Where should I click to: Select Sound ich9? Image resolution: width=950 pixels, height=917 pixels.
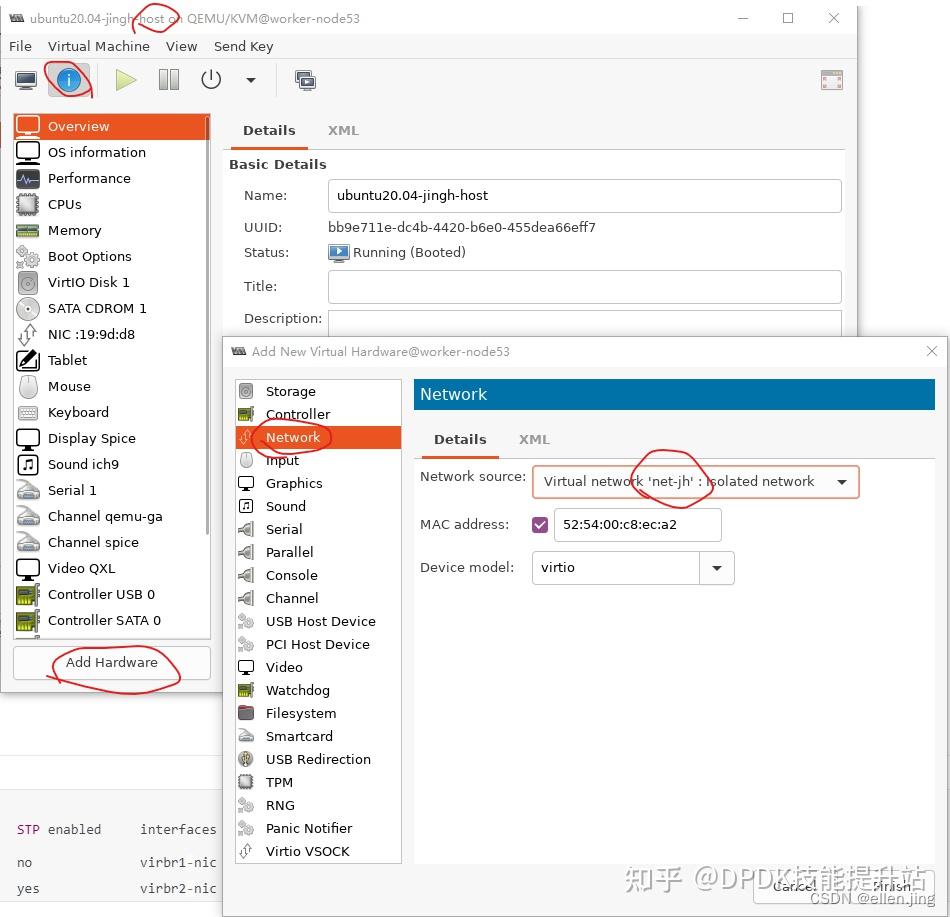110,465
